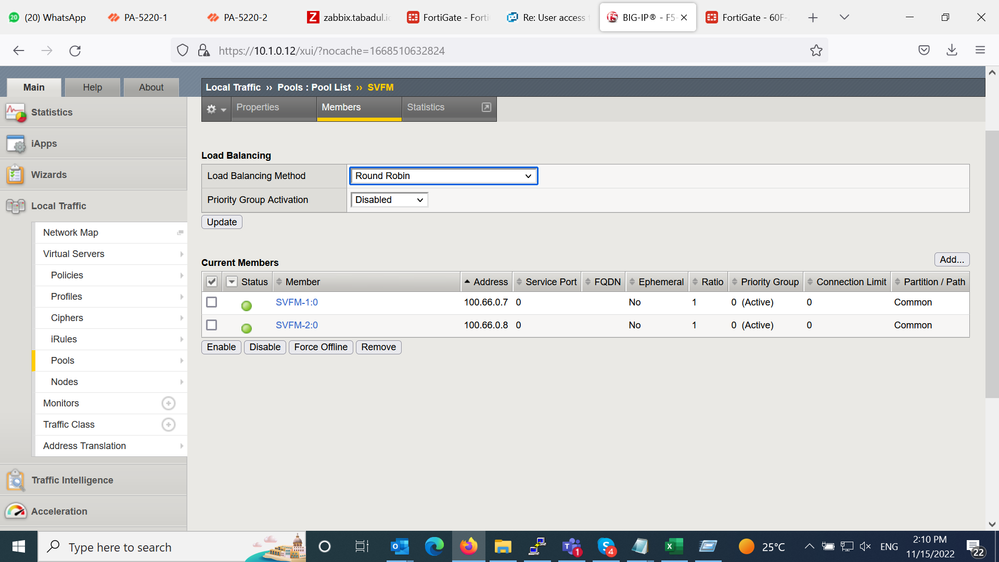Click Enable button
This screenshot has height=562, width=999.
pyautogui.click(x=221, y=347)
